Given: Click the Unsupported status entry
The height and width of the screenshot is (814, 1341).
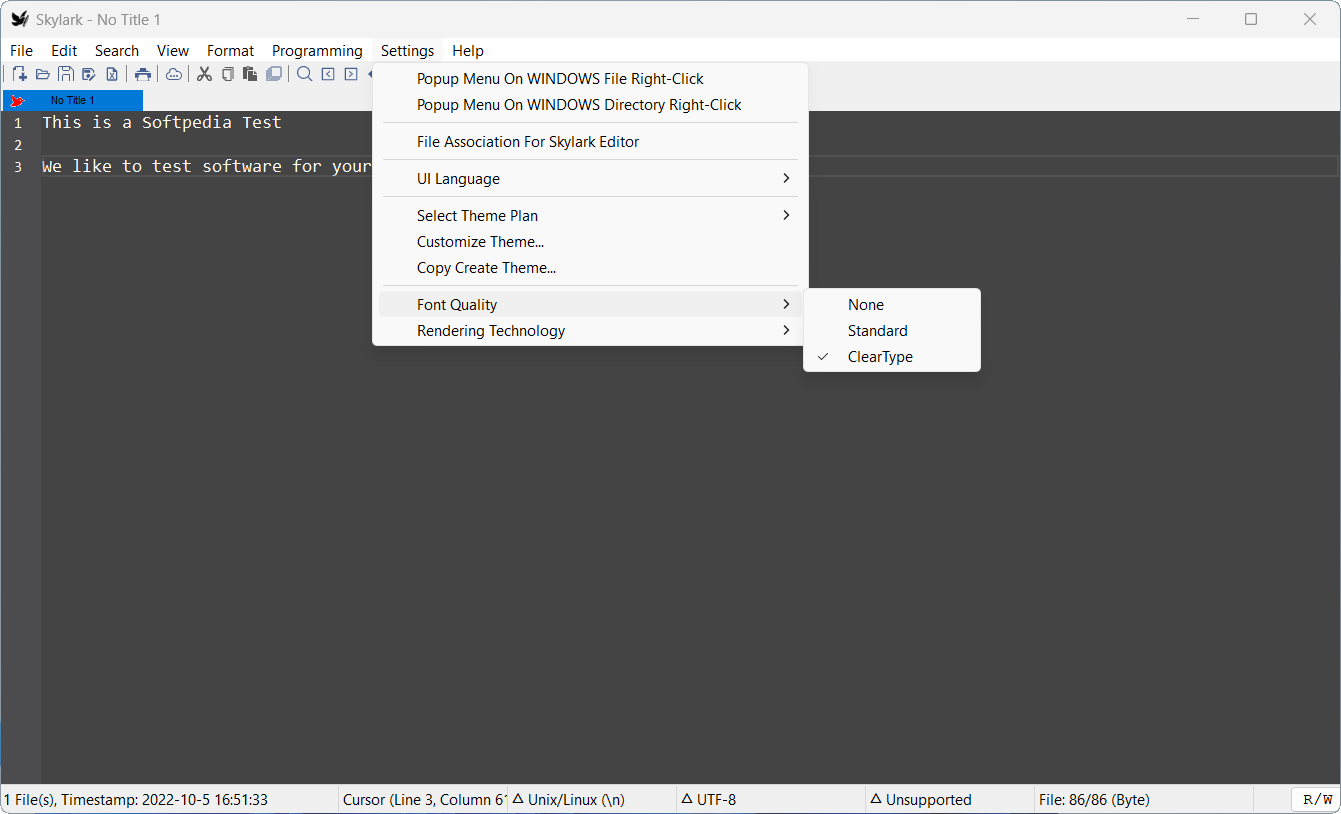Looking at the screenshot, I should 949,800.
